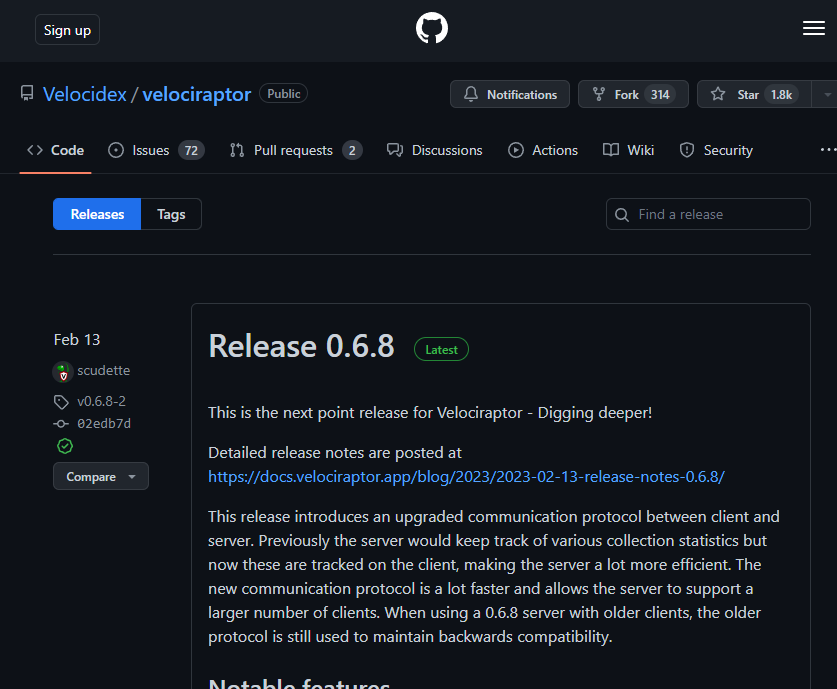Open the docs.velociraptor.app release notes link
837x689 pixels.
(467, 477)
